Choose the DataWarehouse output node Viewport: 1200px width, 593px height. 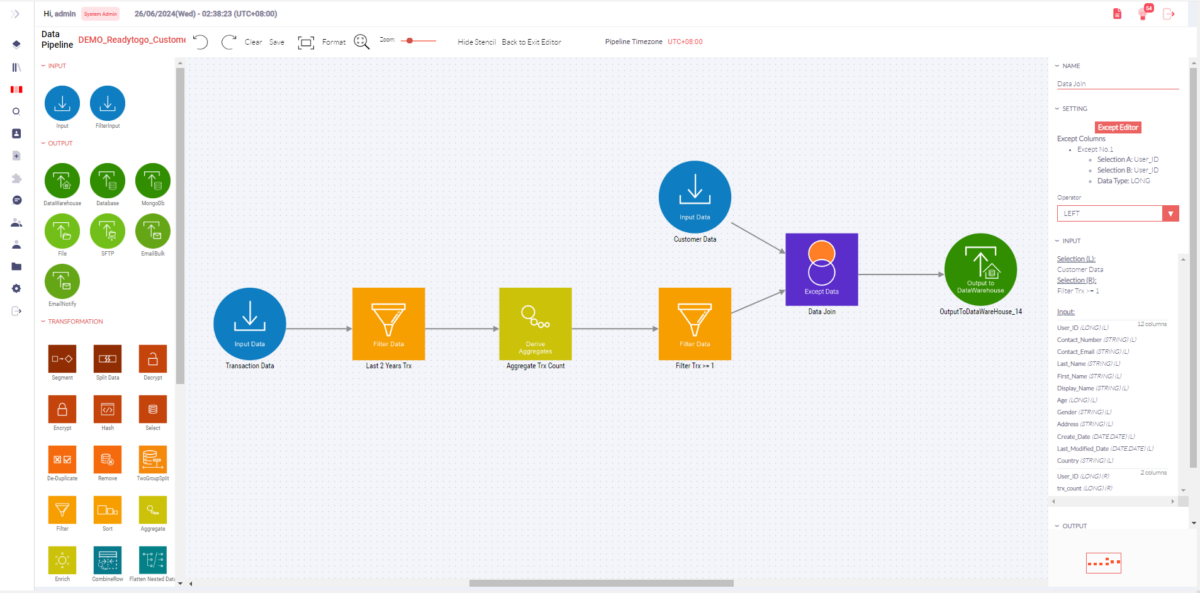coord(62,180)
